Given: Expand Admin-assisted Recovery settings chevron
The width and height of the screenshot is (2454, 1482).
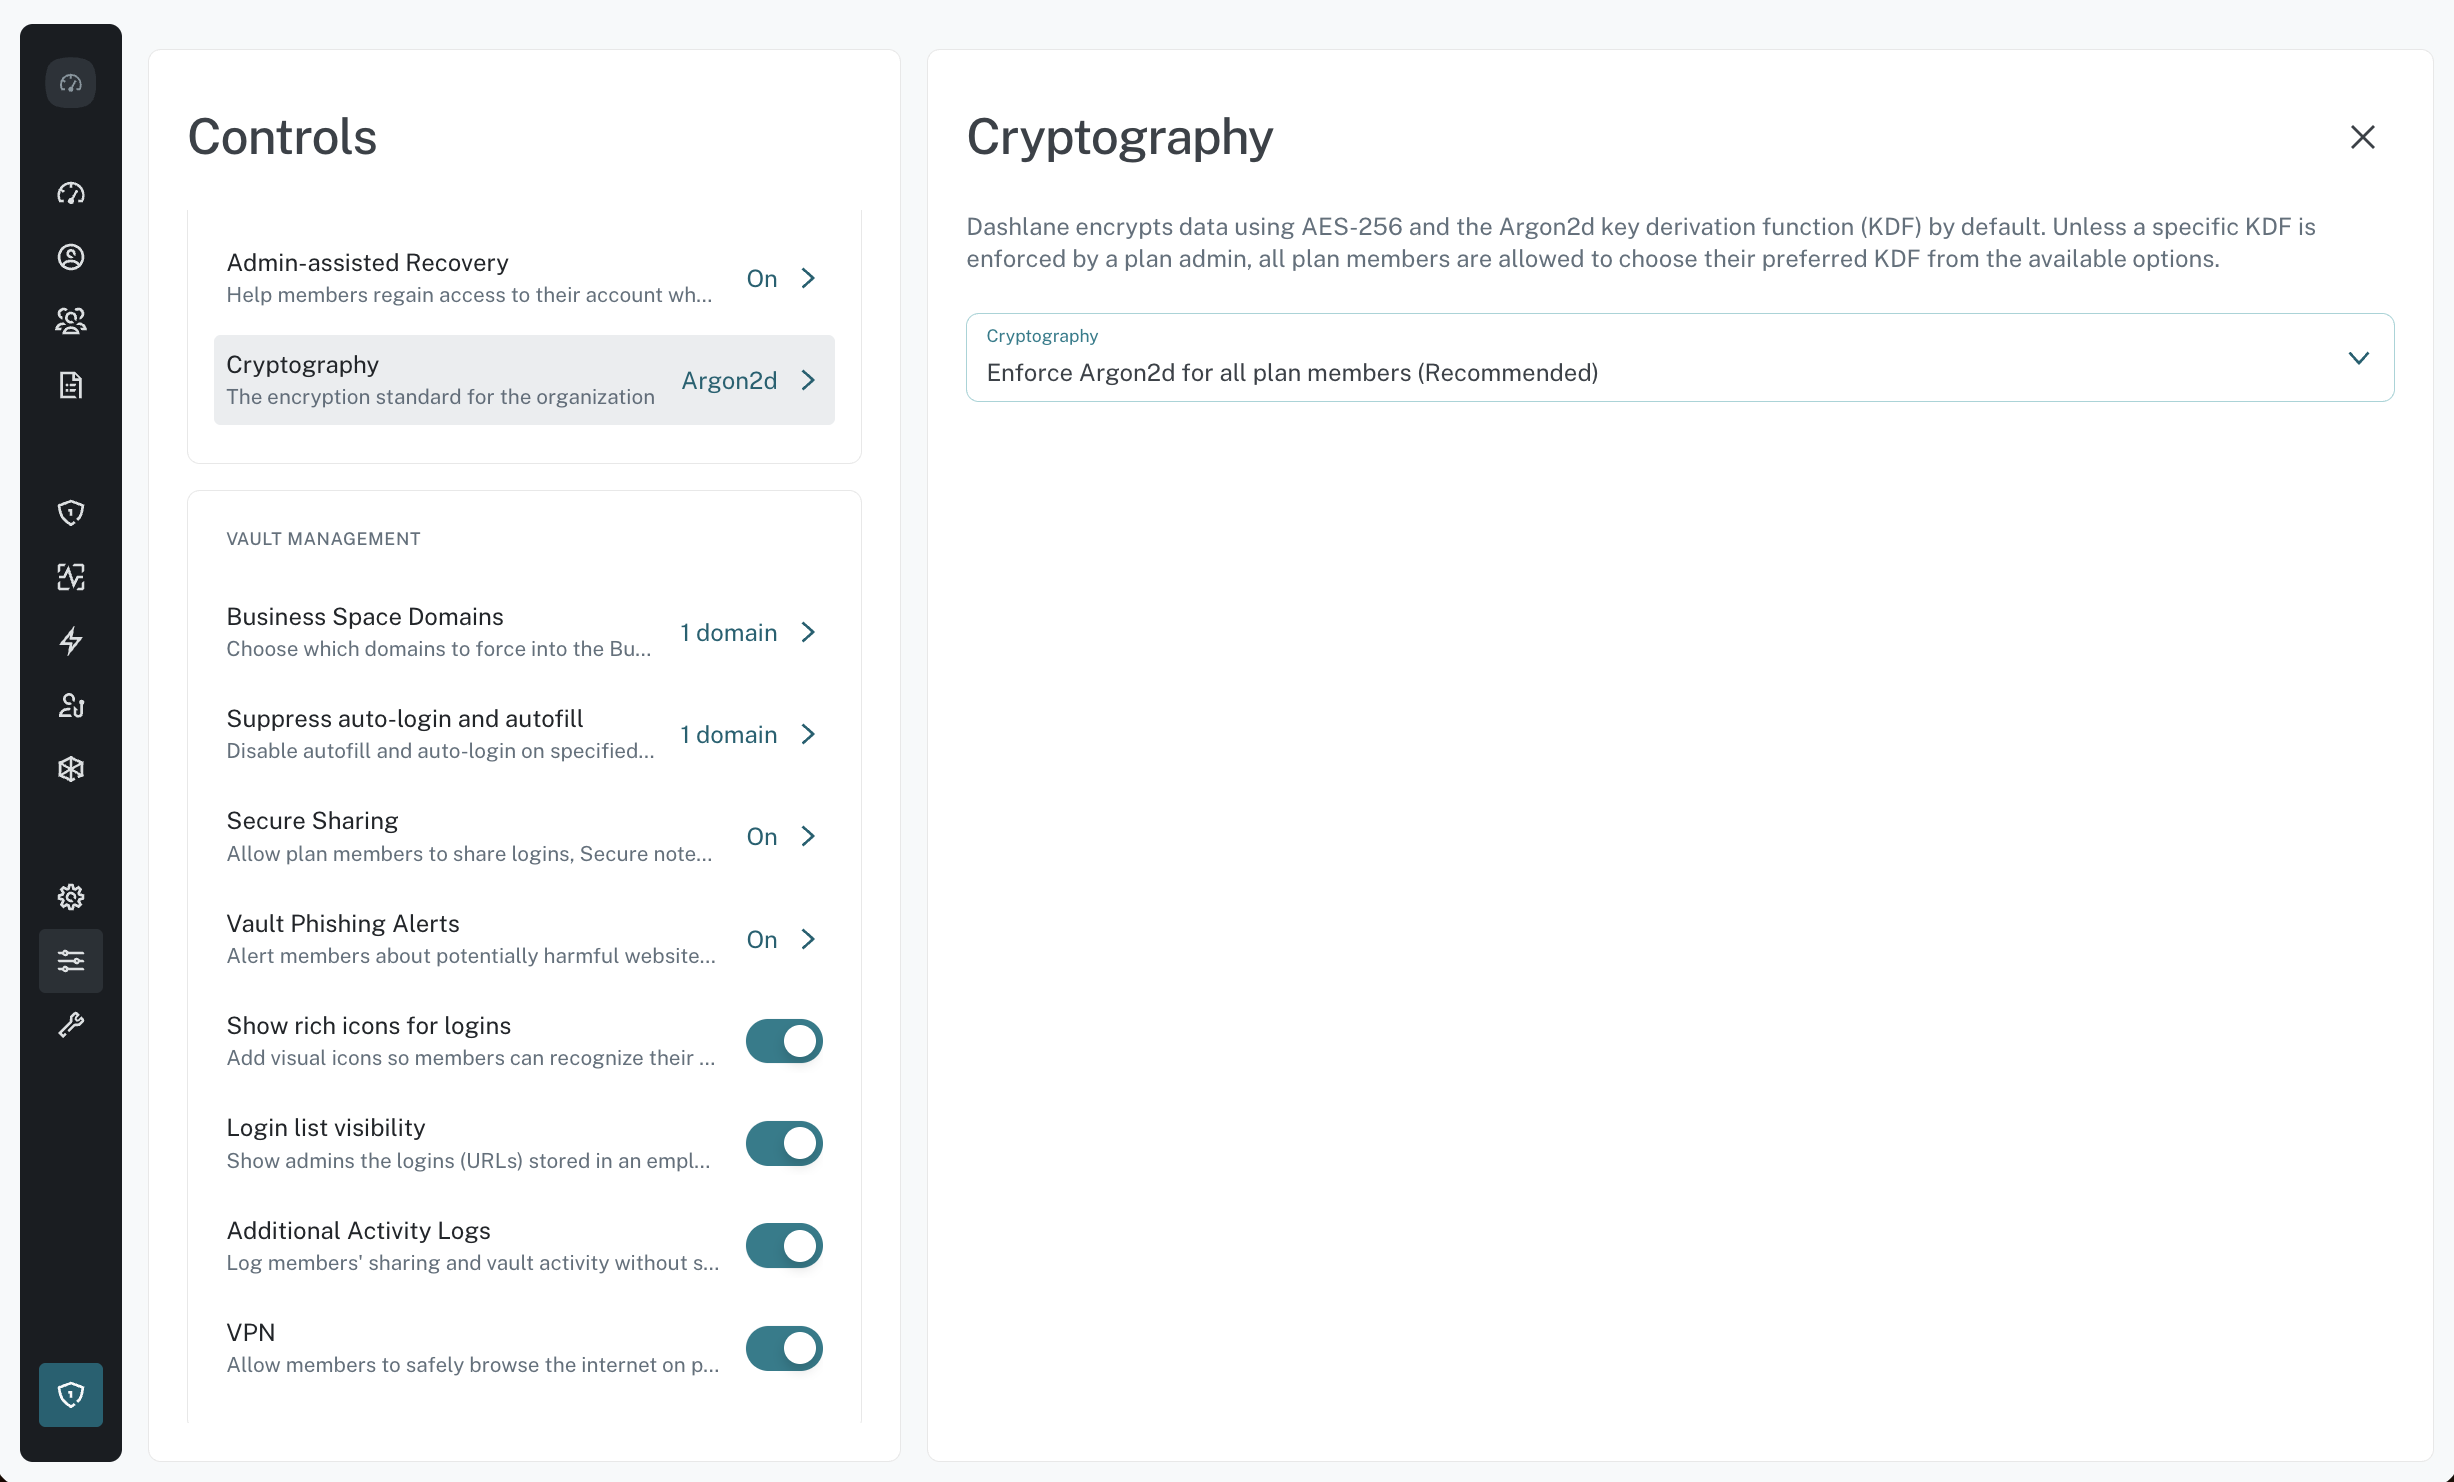Looking at the screenshot, I should 808,278.
